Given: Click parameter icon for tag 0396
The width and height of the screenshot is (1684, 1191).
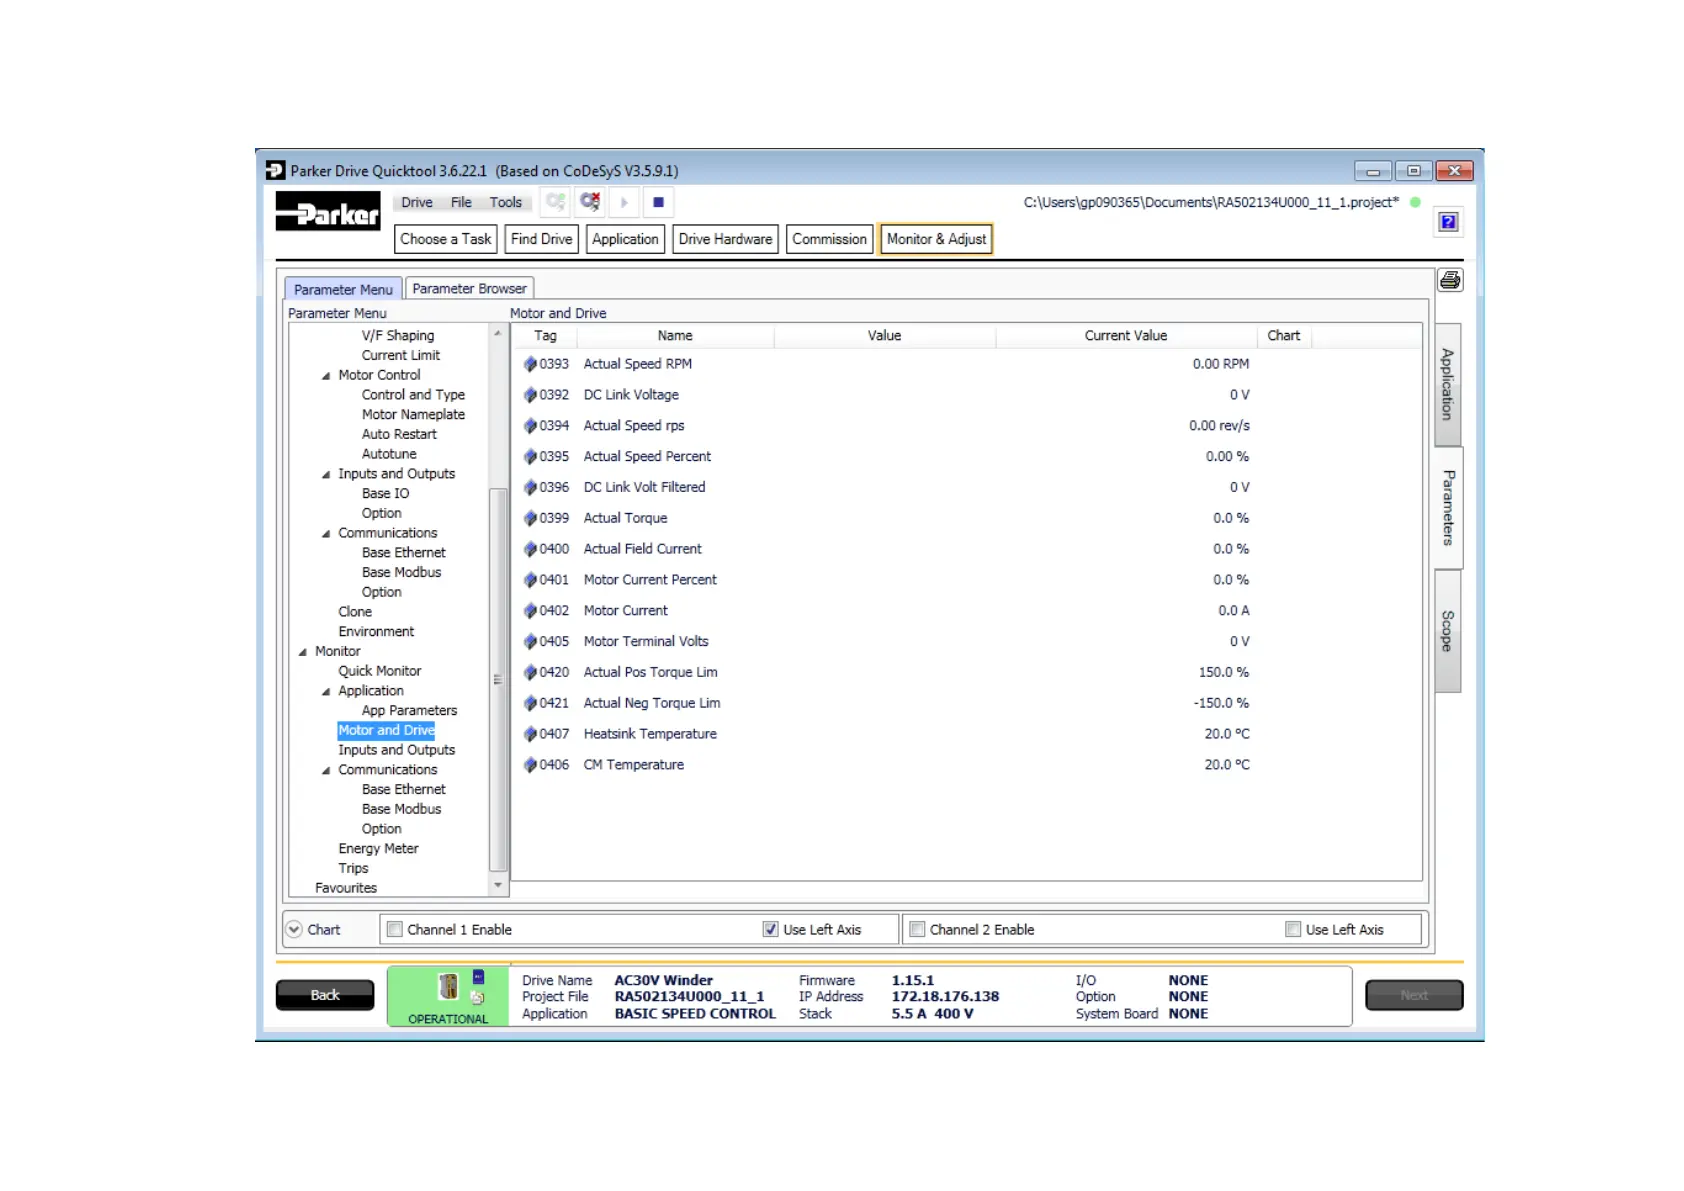Looking at the screenshot, I should (x=530, y=487).
